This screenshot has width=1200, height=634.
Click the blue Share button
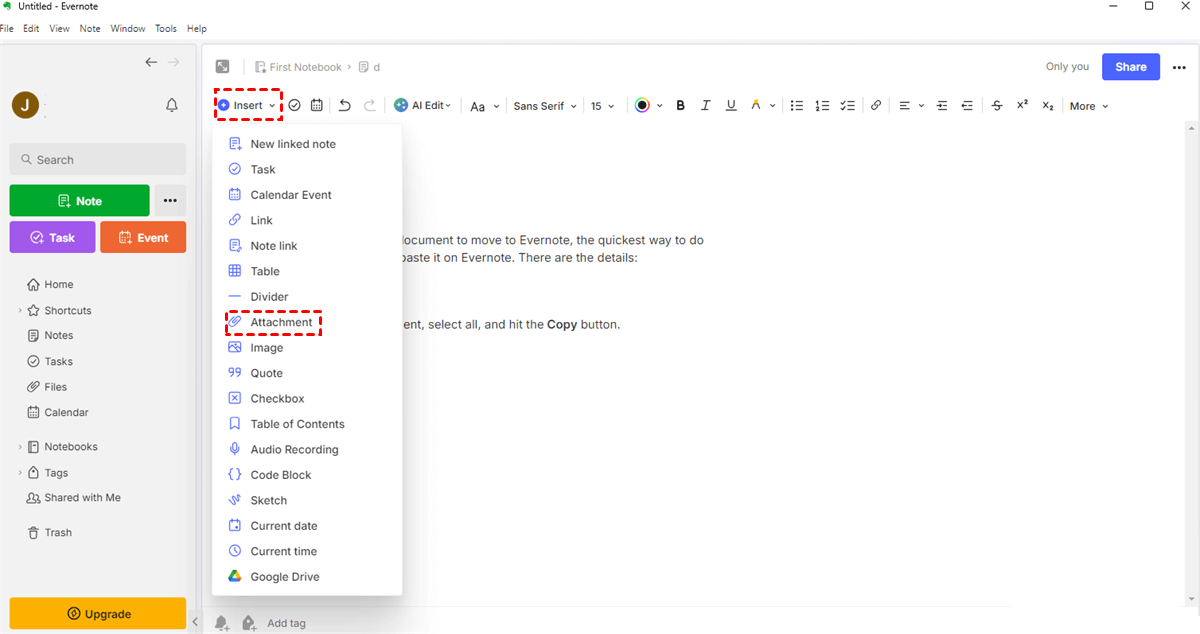1131,67
